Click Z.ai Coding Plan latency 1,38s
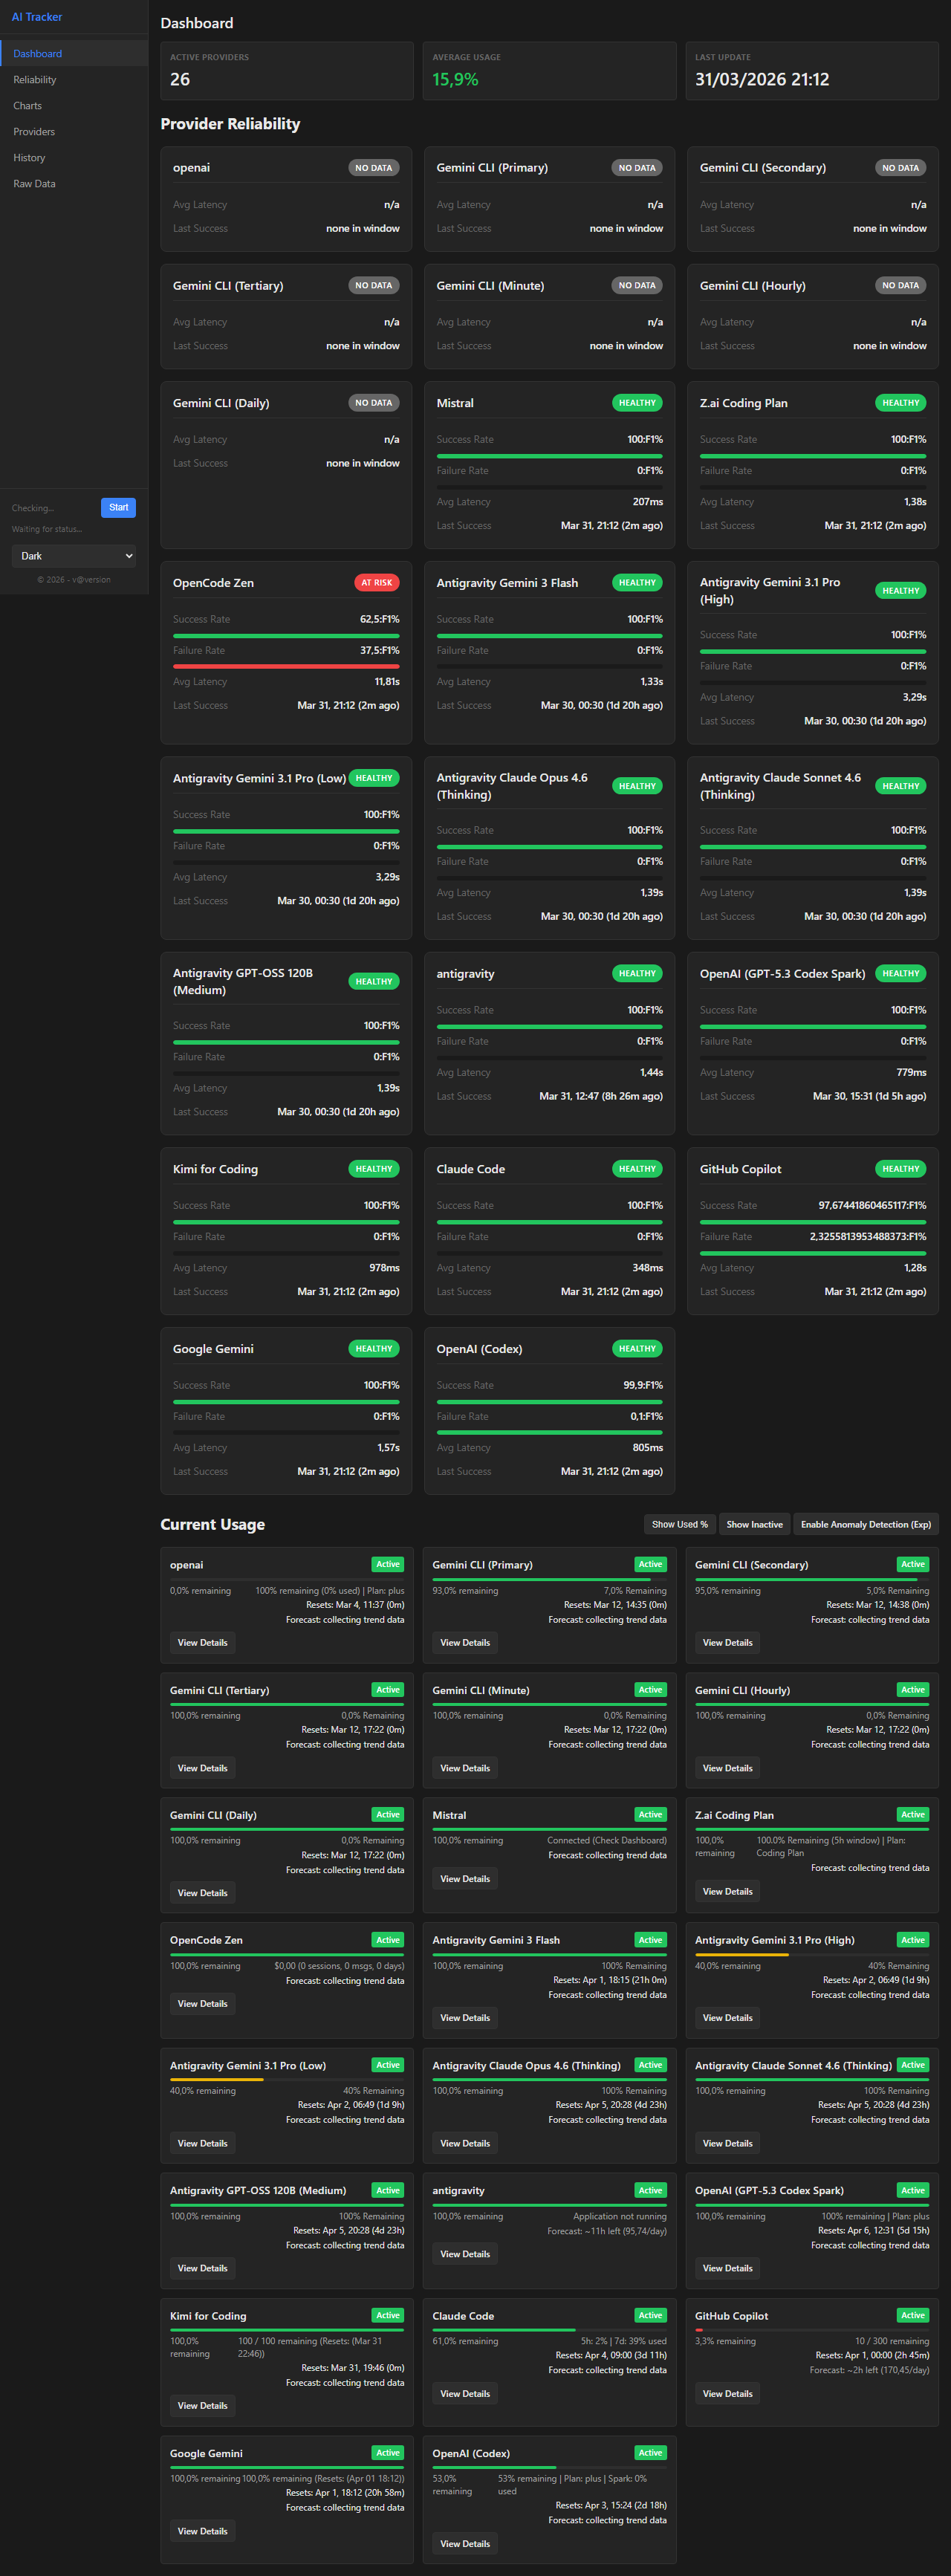Screen dimensions: 951x2576 (x=915, y=502)
